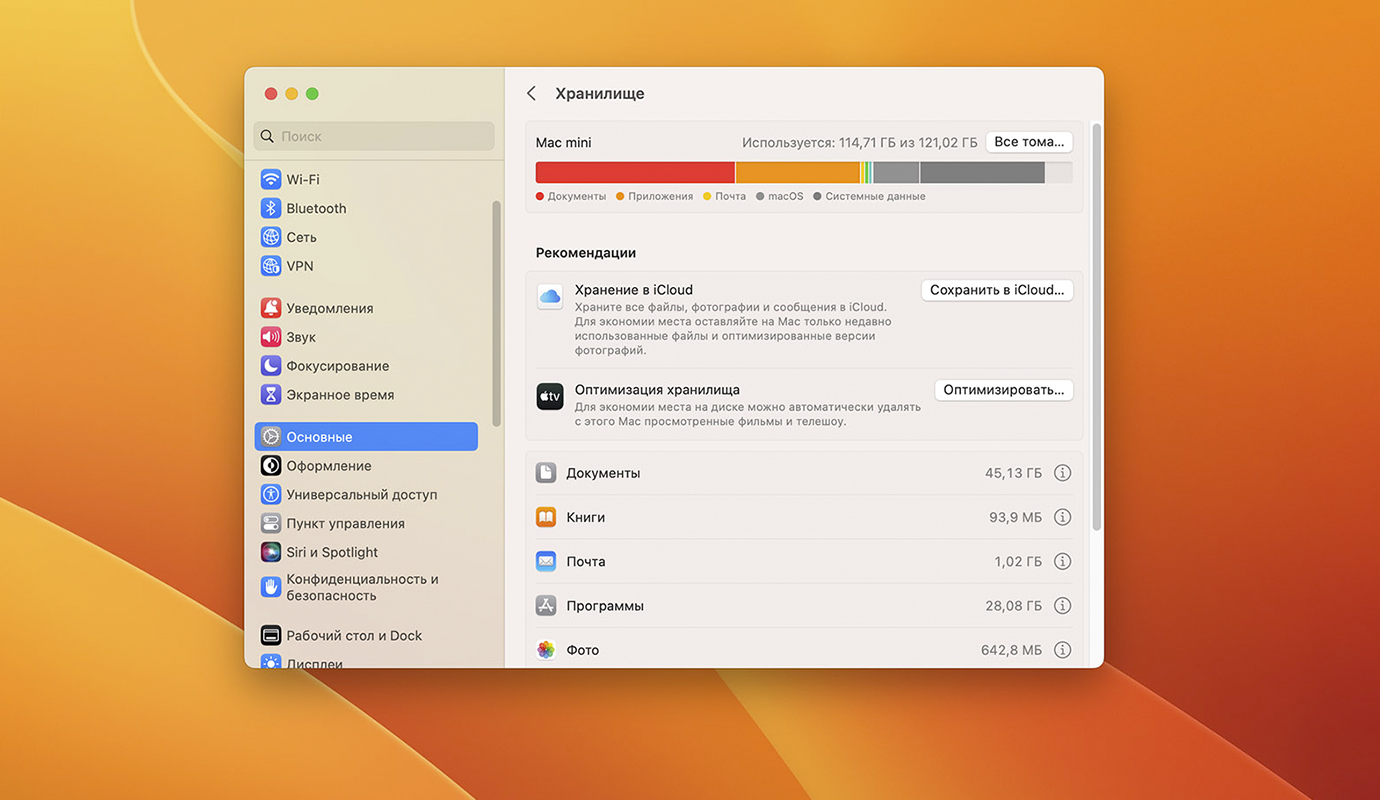Click the Рекомендации heading
1380x800 pixels.
(586, 253)
